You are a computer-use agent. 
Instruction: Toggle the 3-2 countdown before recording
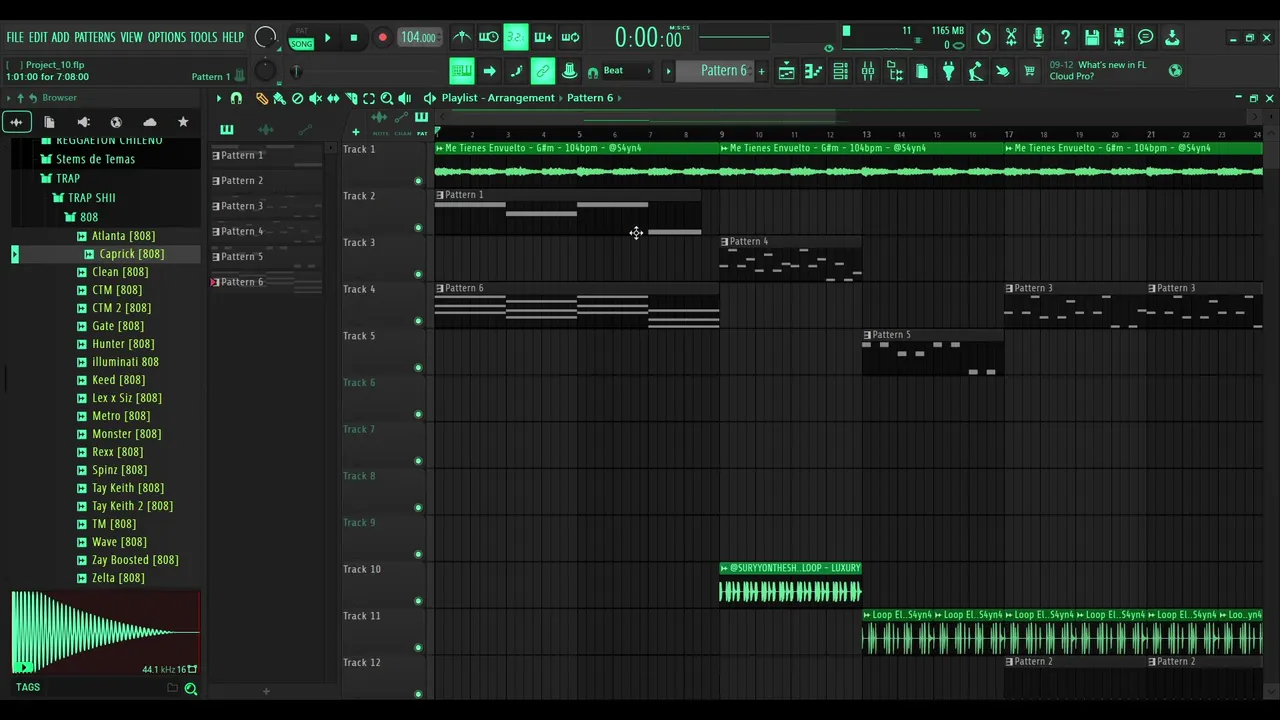tap(515, 38)
